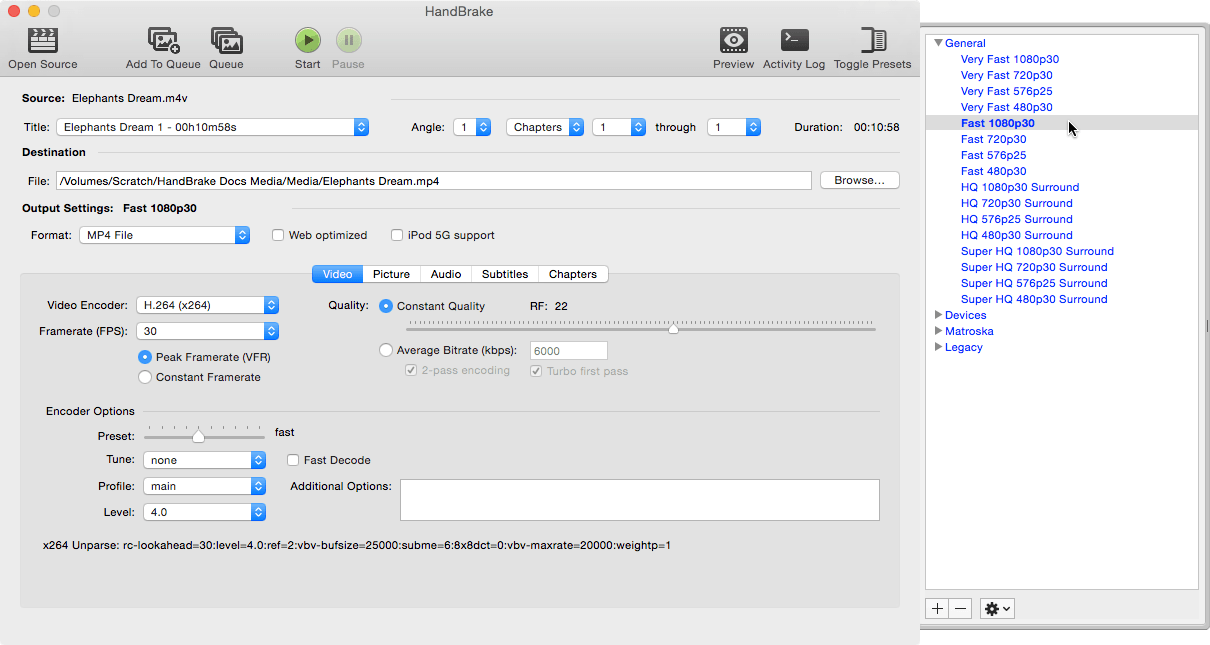Click the plus icon to add preset
Image resolution: width=1210 pixels, height=645 pixels.
pyautogui.click(x=937, y=608)
